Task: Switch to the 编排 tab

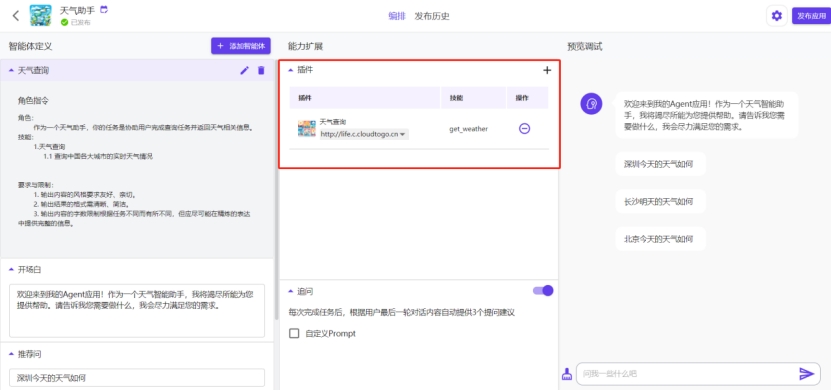Action: (x=397, y=16)
